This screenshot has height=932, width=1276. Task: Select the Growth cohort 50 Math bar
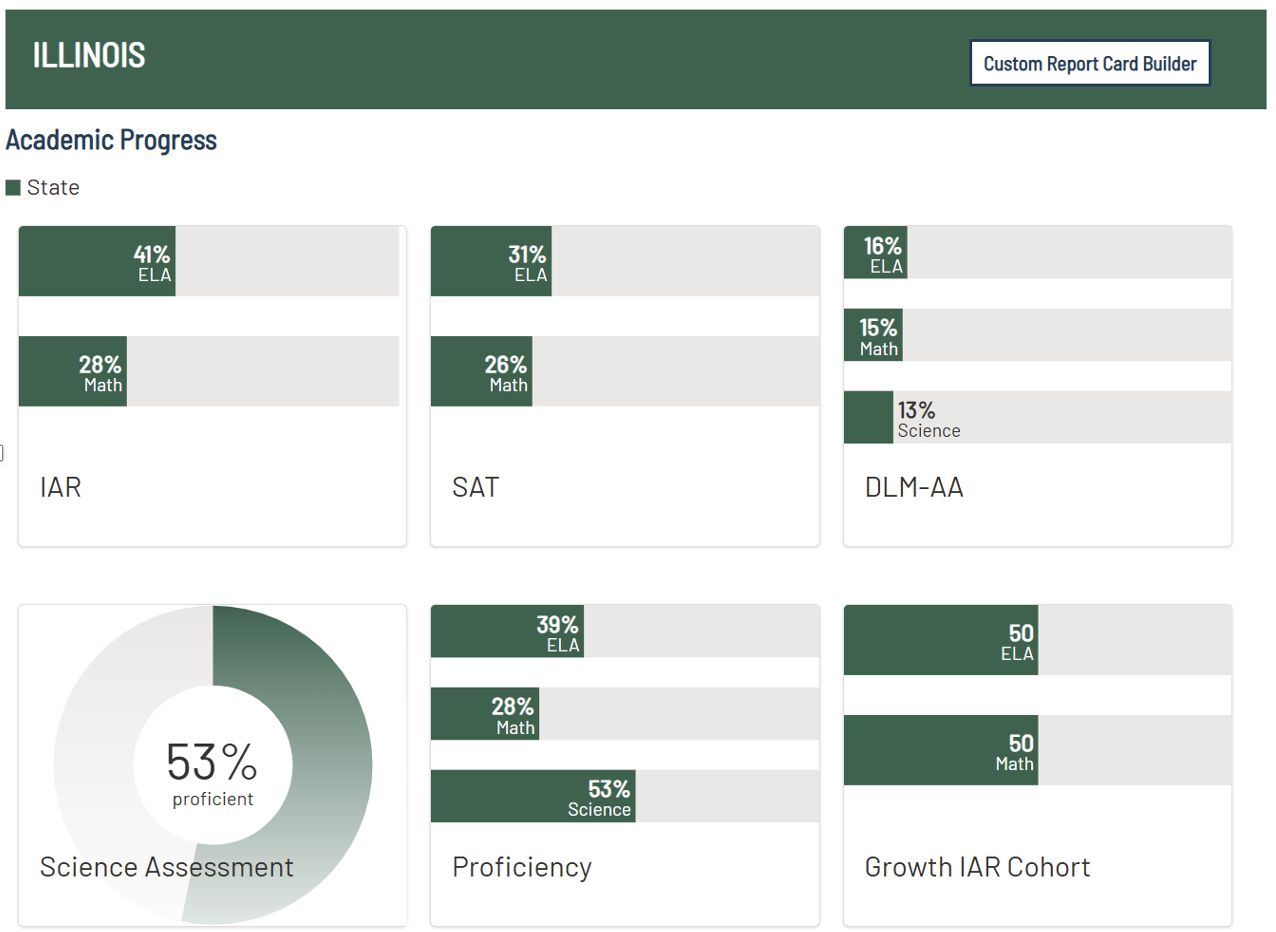pos(940,751)
